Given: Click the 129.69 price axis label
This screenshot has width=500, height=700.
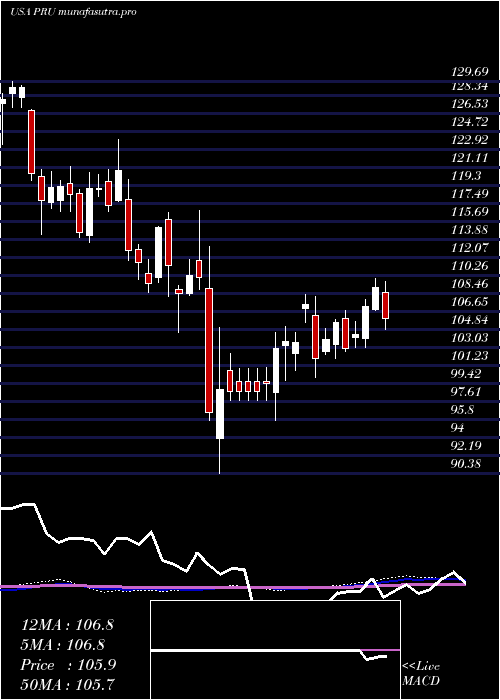Looking at the screenshot, I should [x=469, y=72].
